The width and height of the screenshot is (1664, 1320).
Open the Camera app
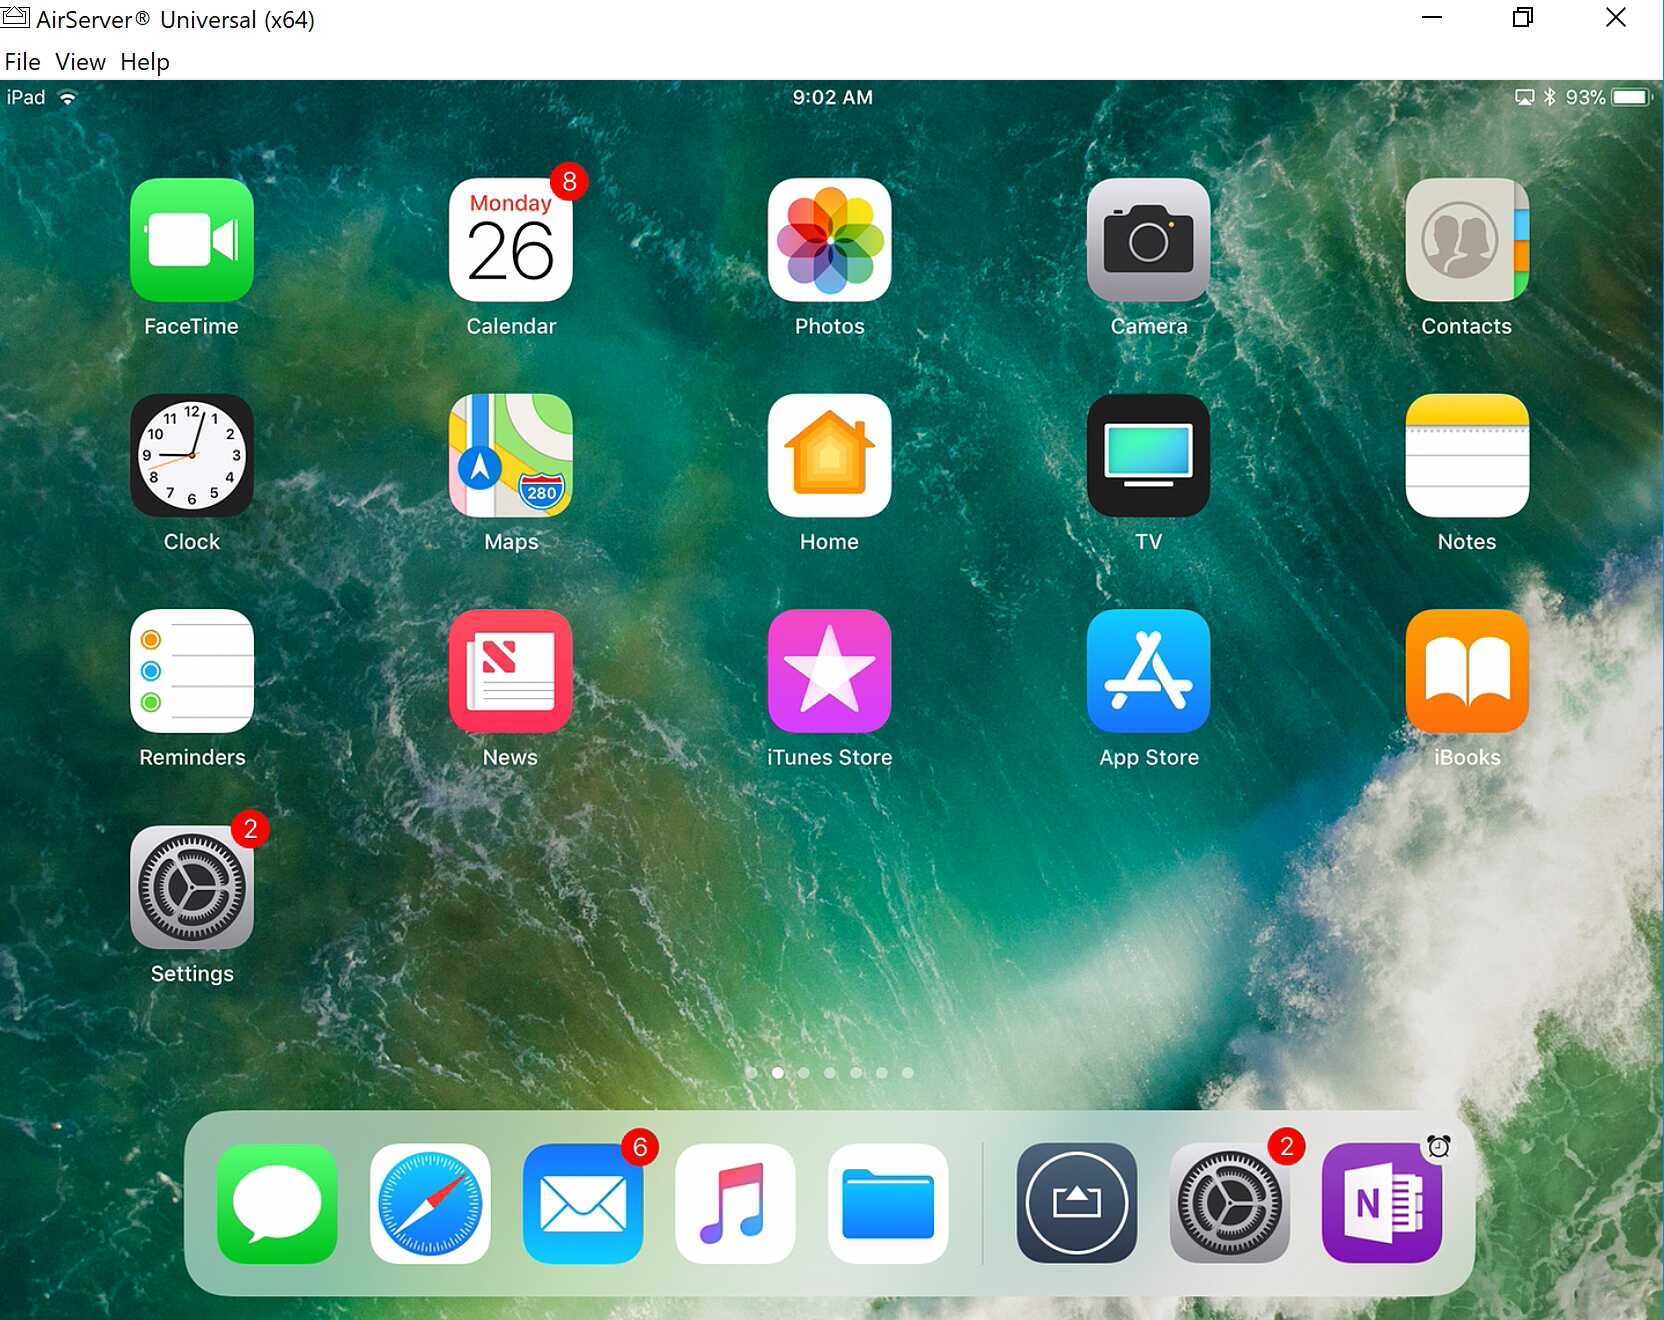(x=1147, y=240)
